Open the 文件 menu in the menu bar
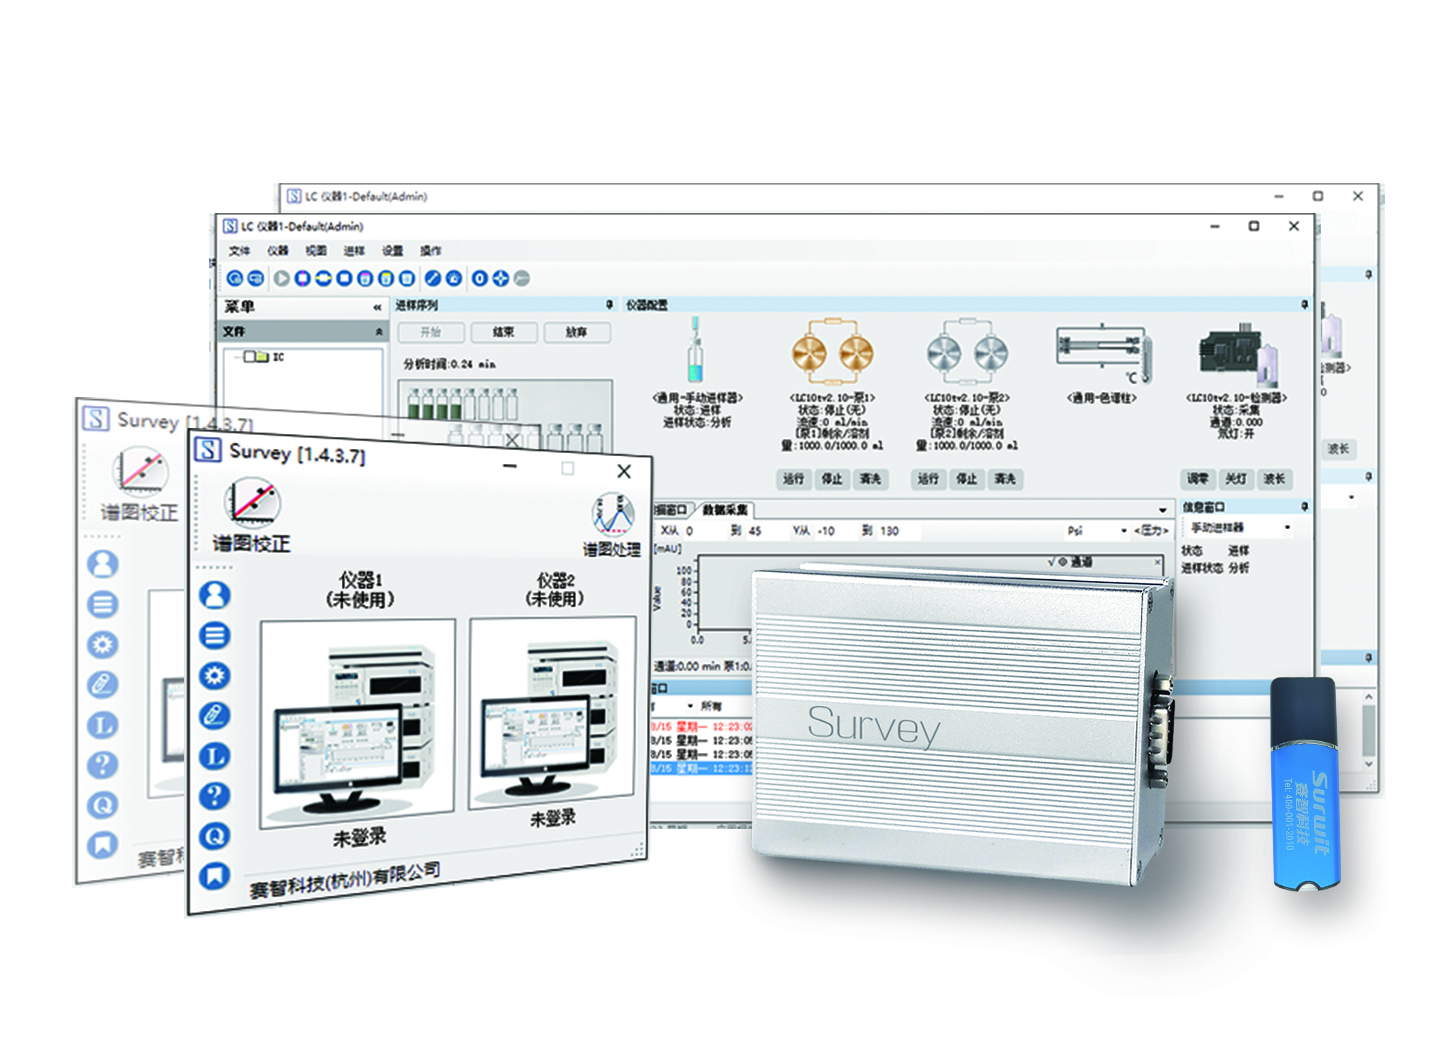 [x=239, y=251]
